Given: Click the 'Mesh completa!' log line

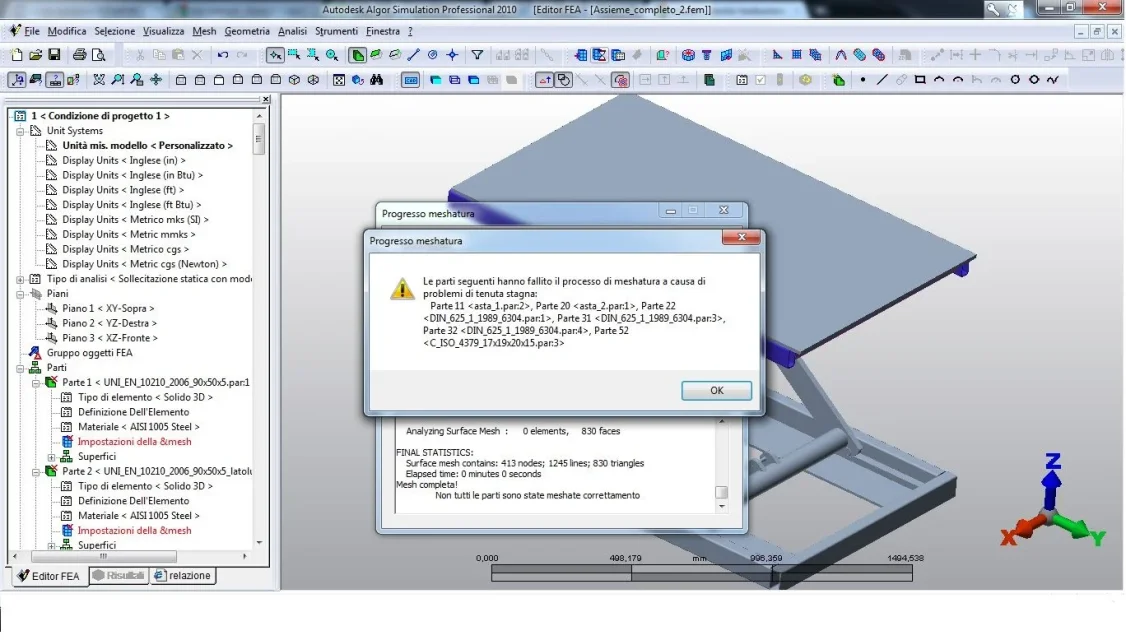Looking at the screenshot, I should 427,485.
